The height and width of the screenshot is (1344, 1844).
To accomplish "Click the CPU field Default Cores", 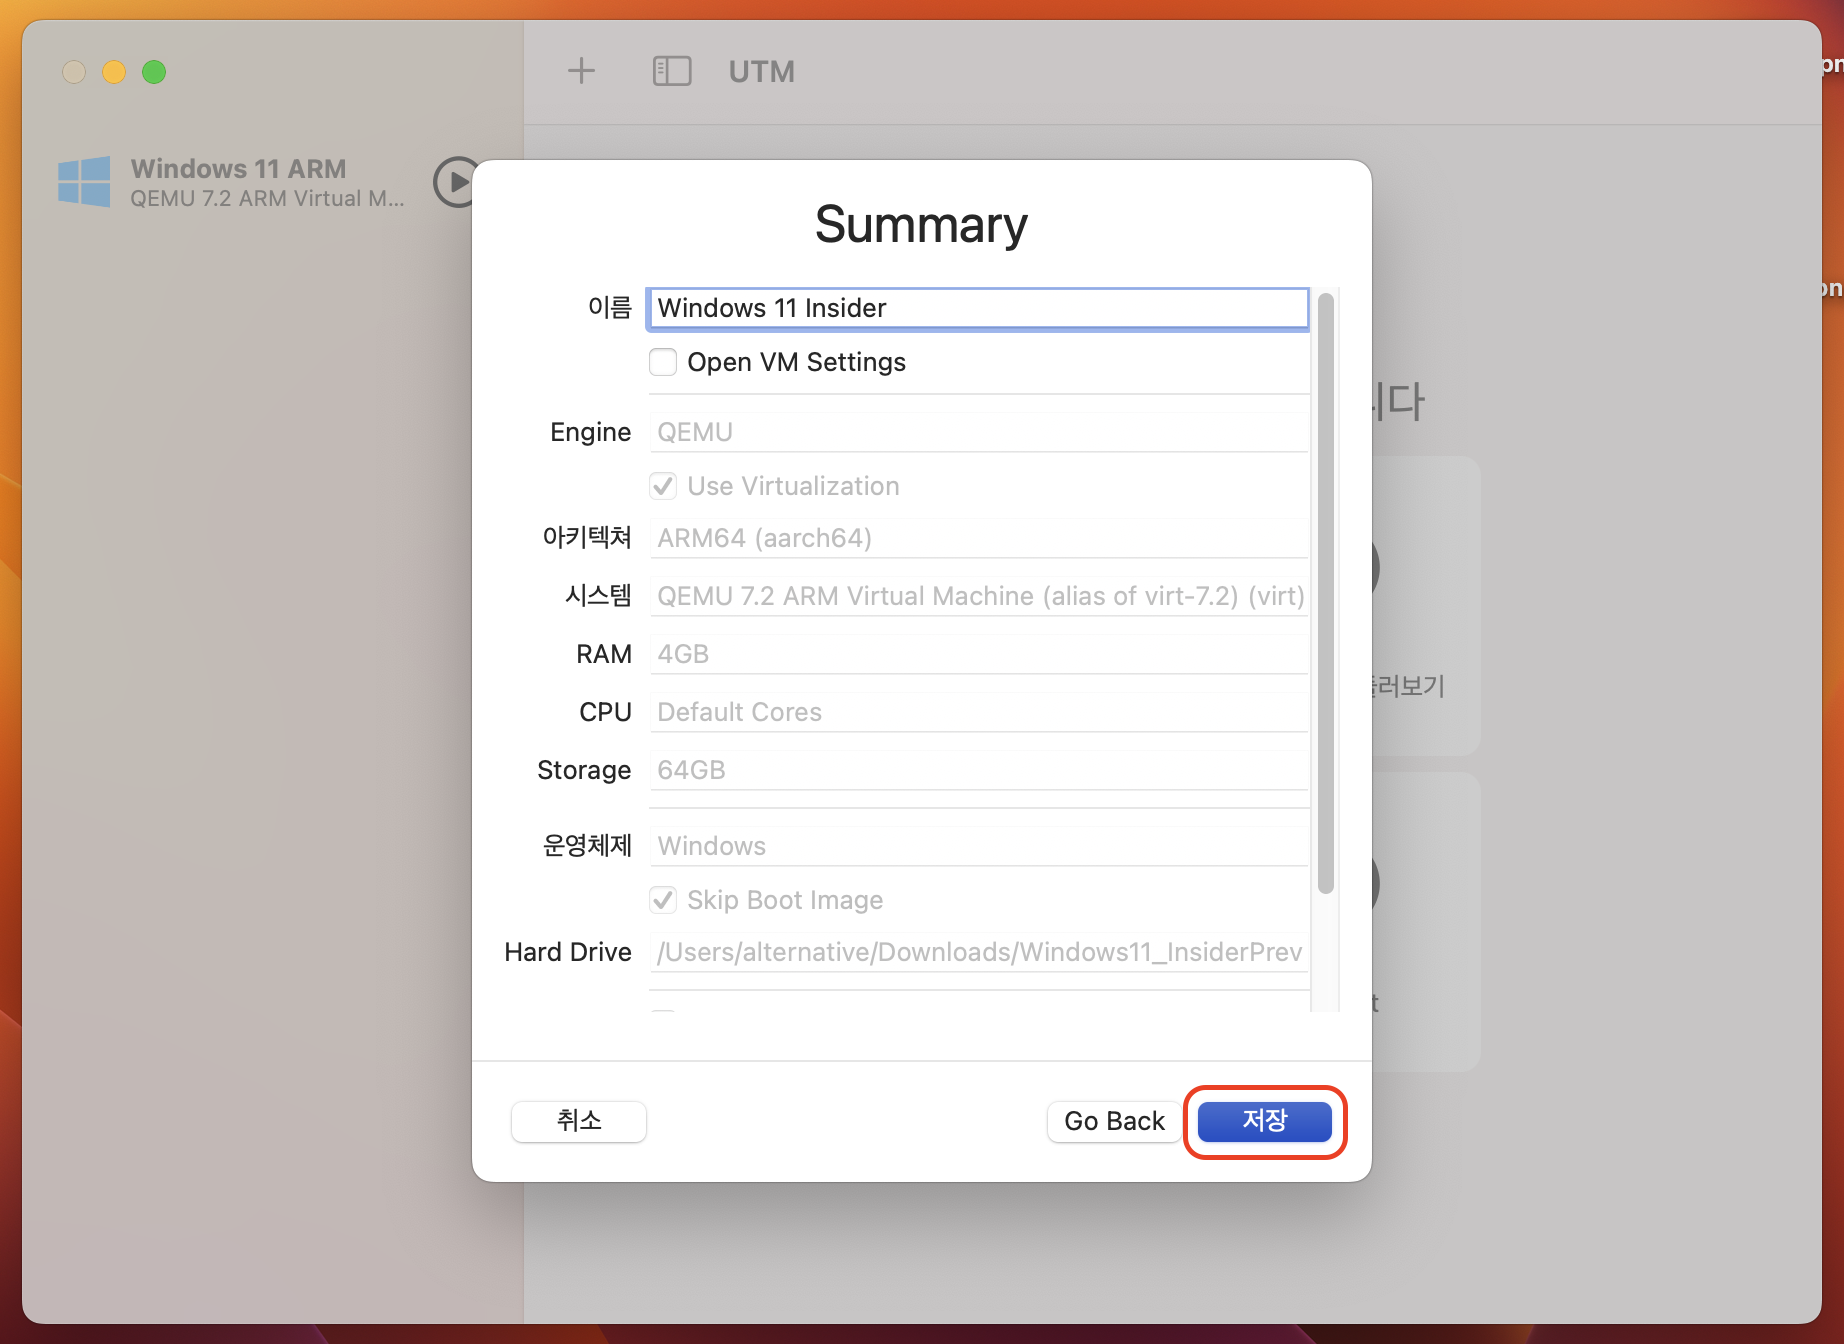I will tap(979, 712).
